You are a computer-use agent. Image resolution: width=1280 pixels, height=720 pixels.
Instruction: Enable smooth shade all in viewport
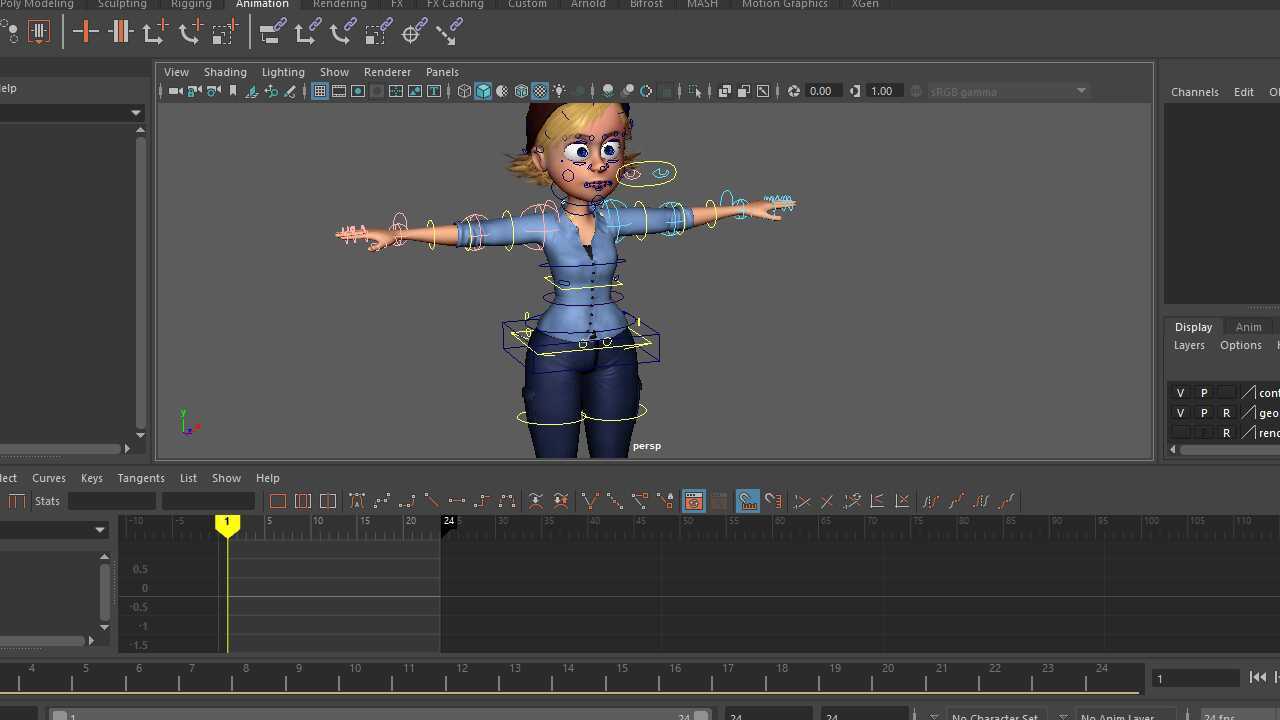[483, 91]
